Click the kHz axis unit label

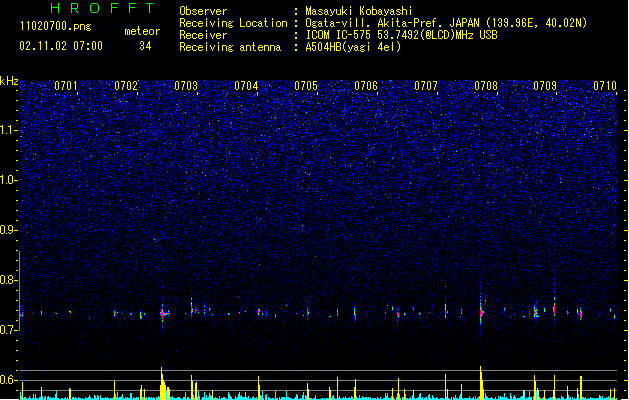tap(9, 81)
